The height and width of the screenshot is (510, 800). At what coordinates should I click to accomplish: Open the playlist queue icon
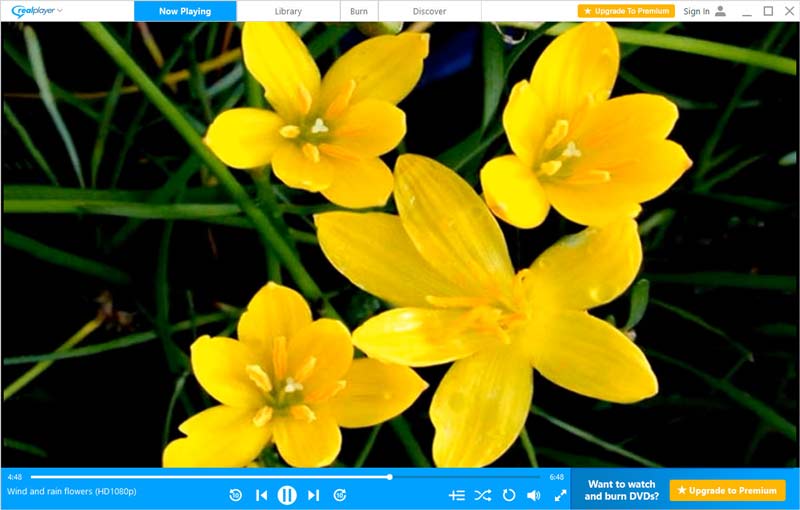457,495
